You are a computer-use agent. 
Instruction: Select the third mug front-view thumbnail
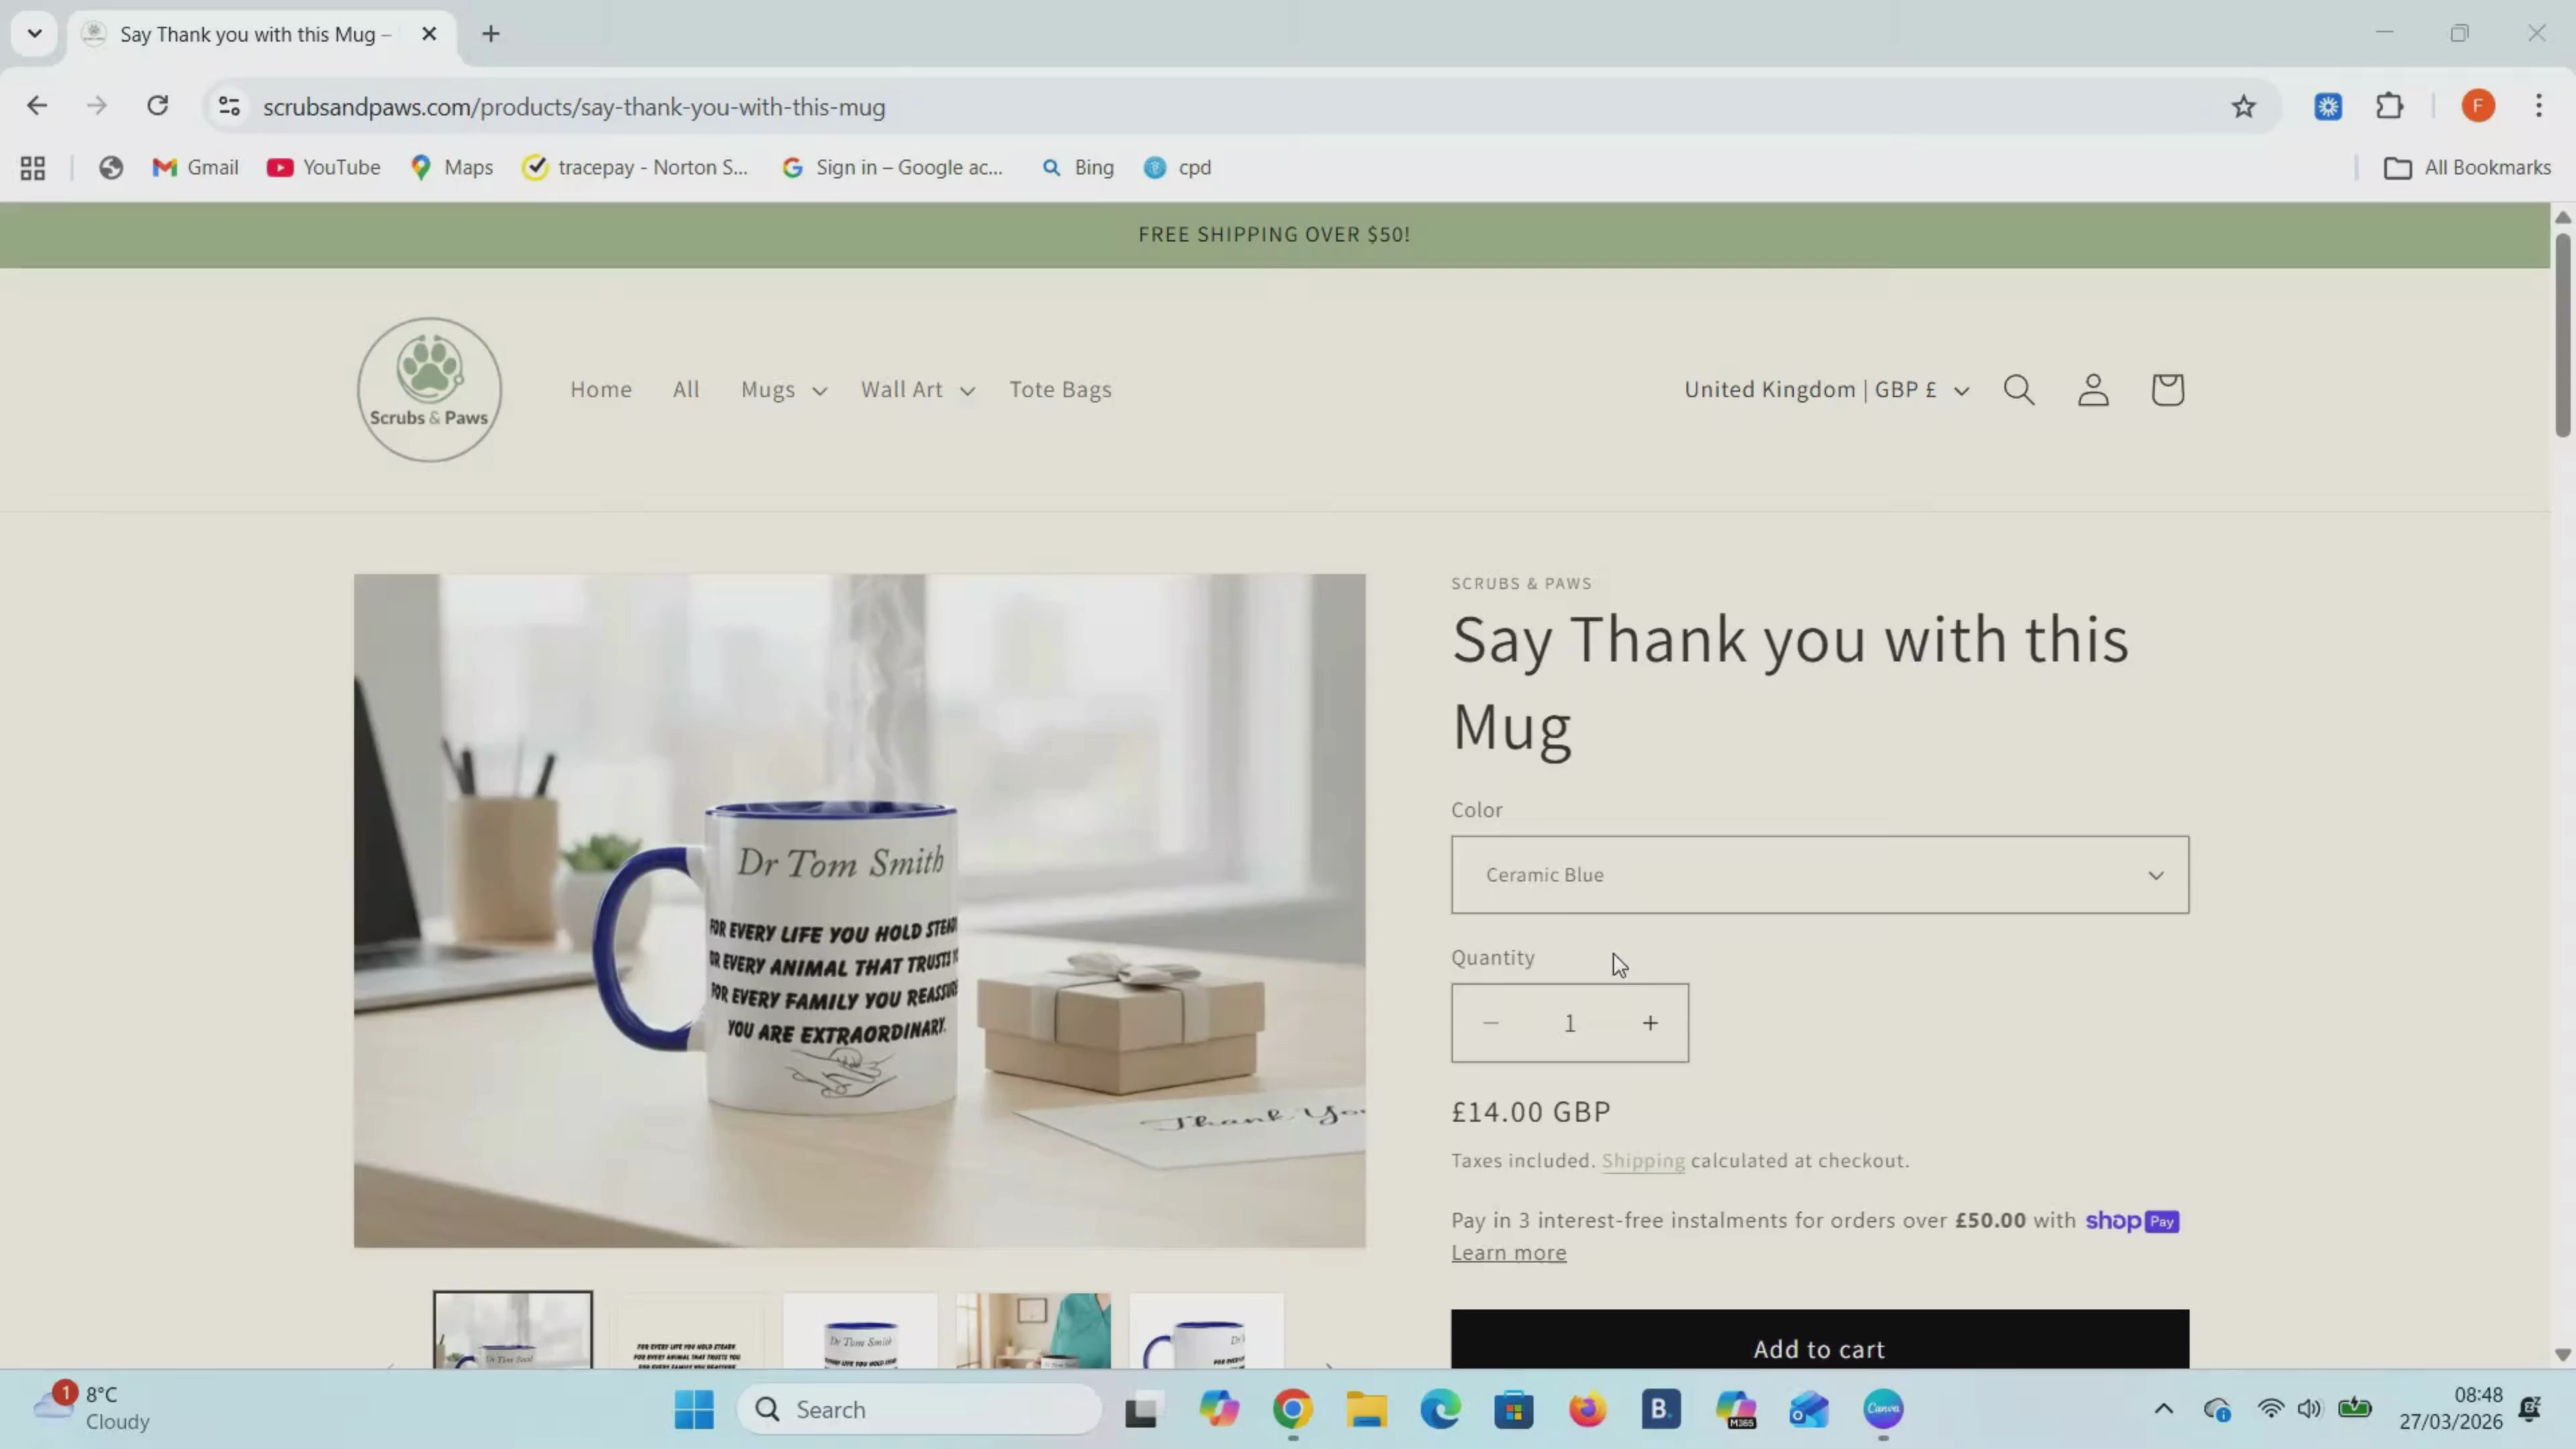click(x=860, y=1331)
